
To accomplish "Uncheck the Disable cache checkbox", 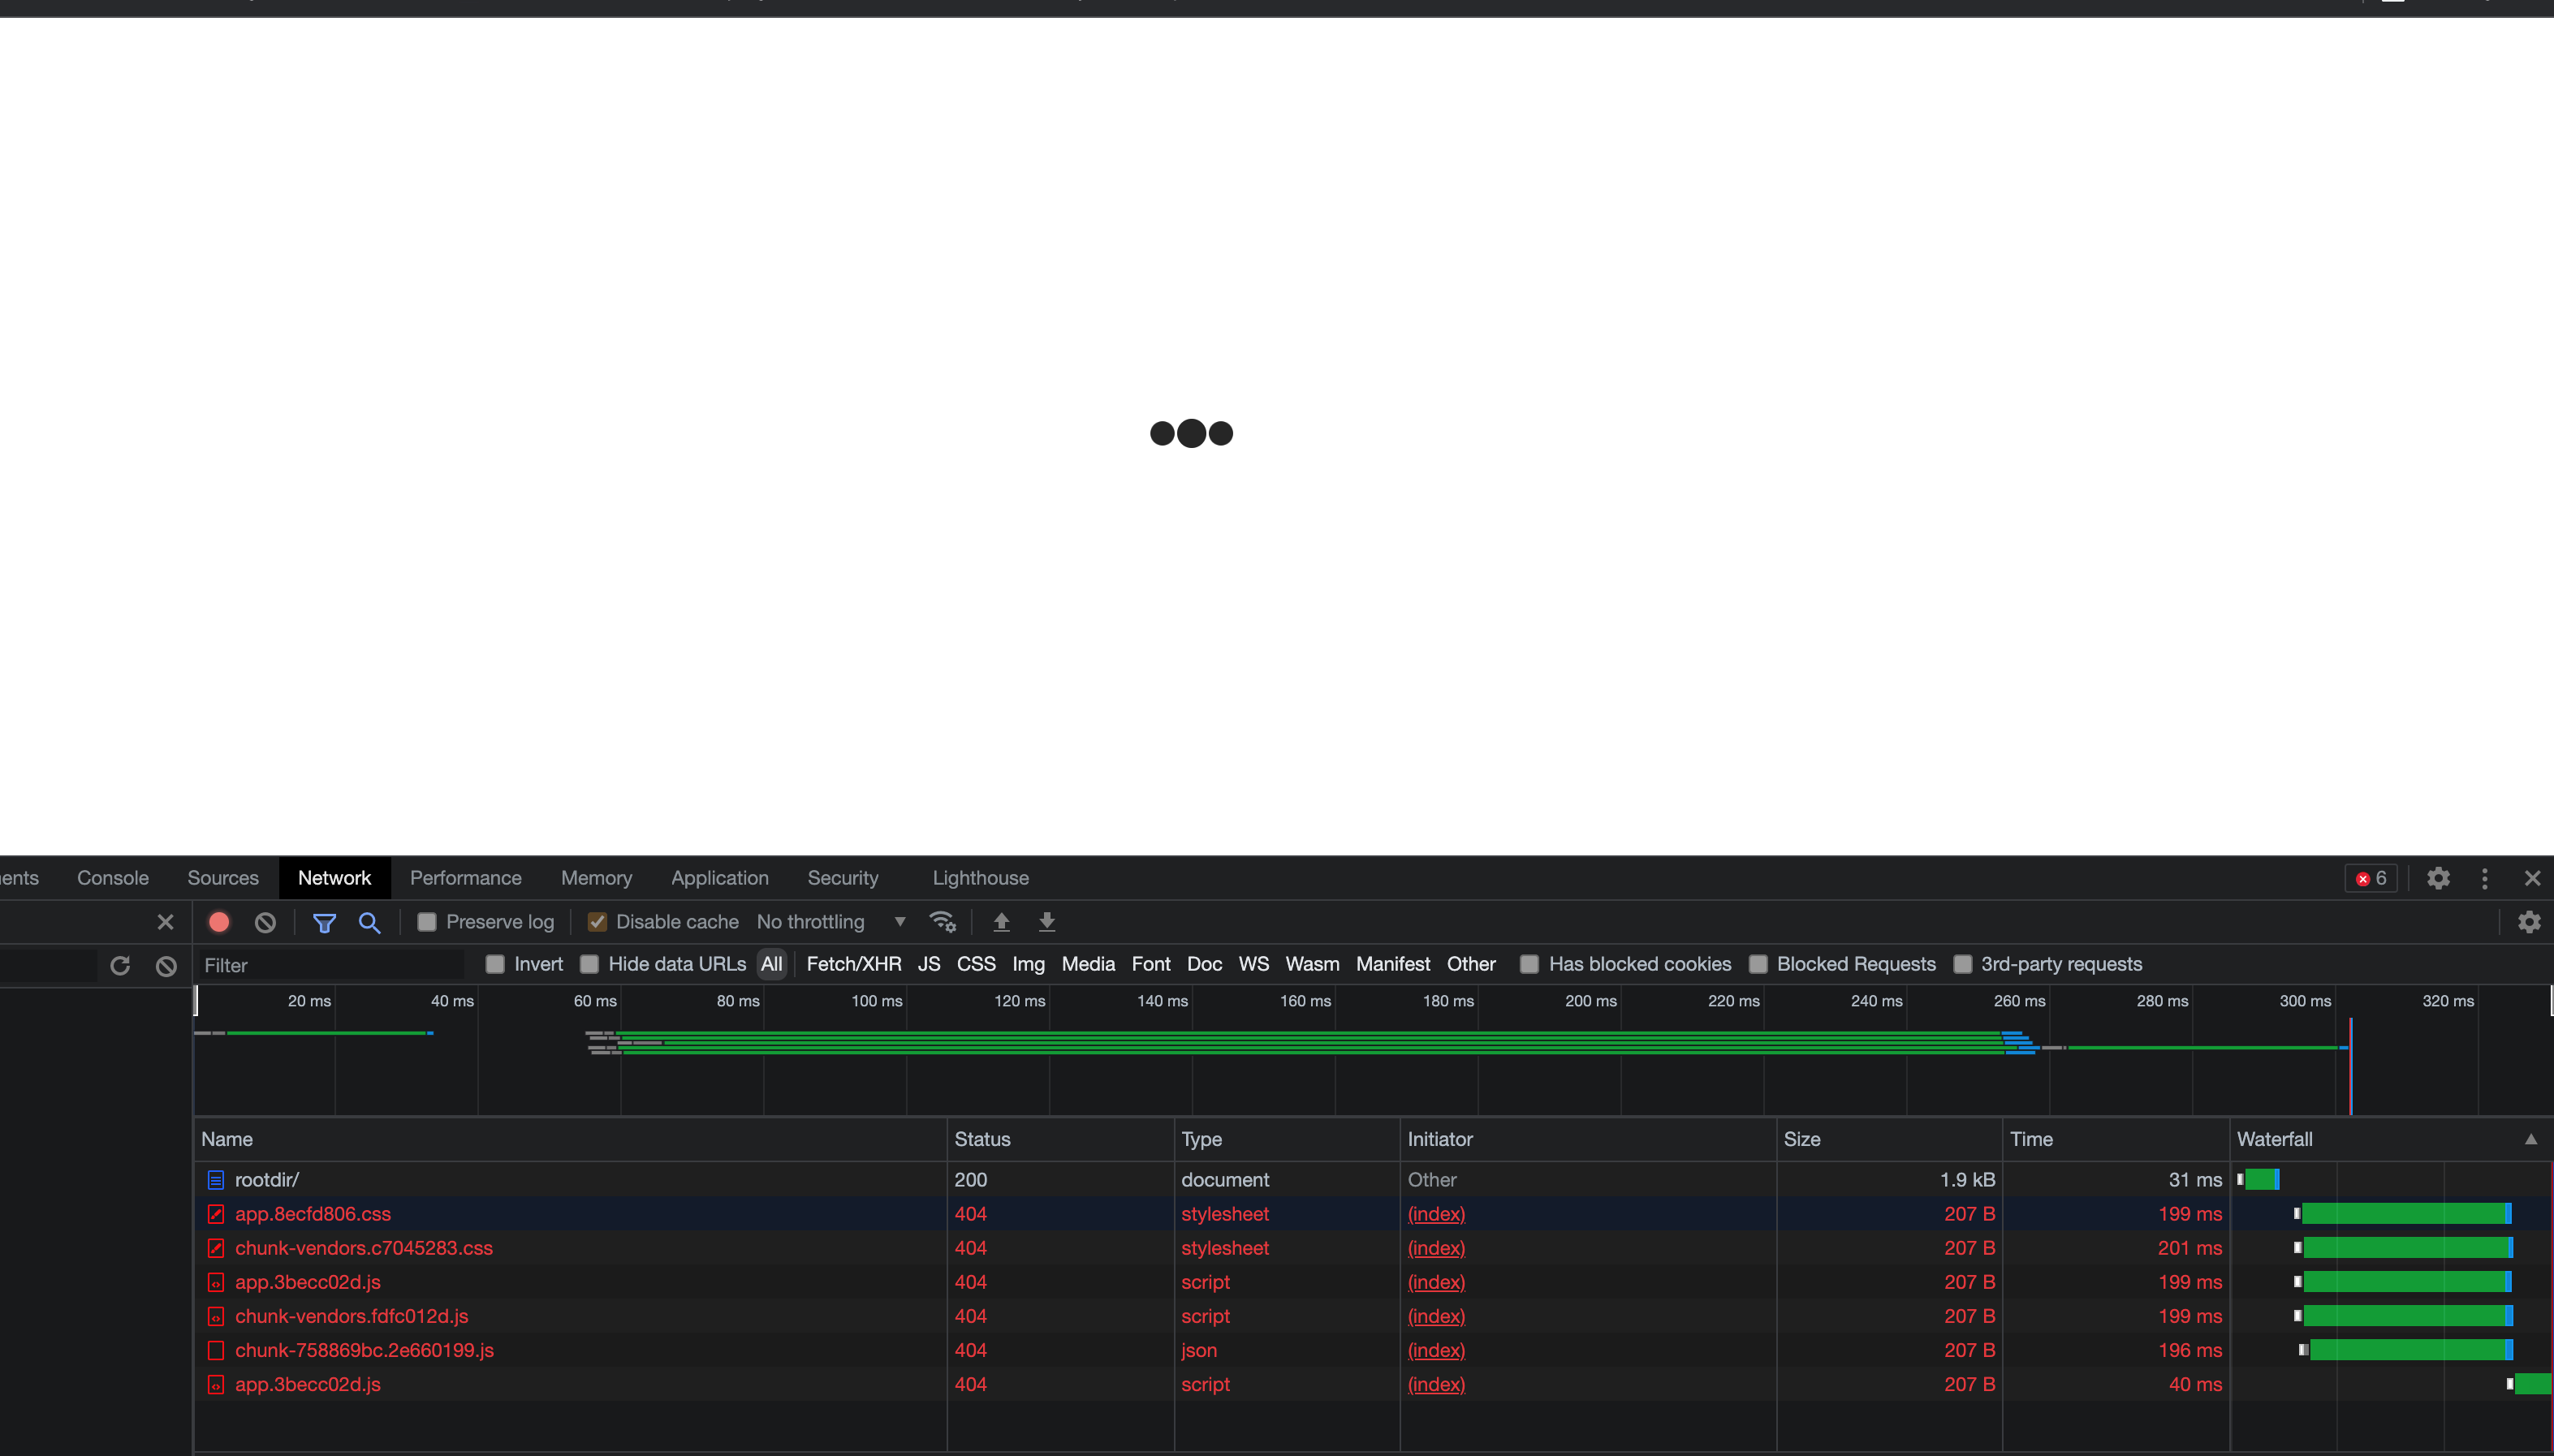I will tap(597, 921).
